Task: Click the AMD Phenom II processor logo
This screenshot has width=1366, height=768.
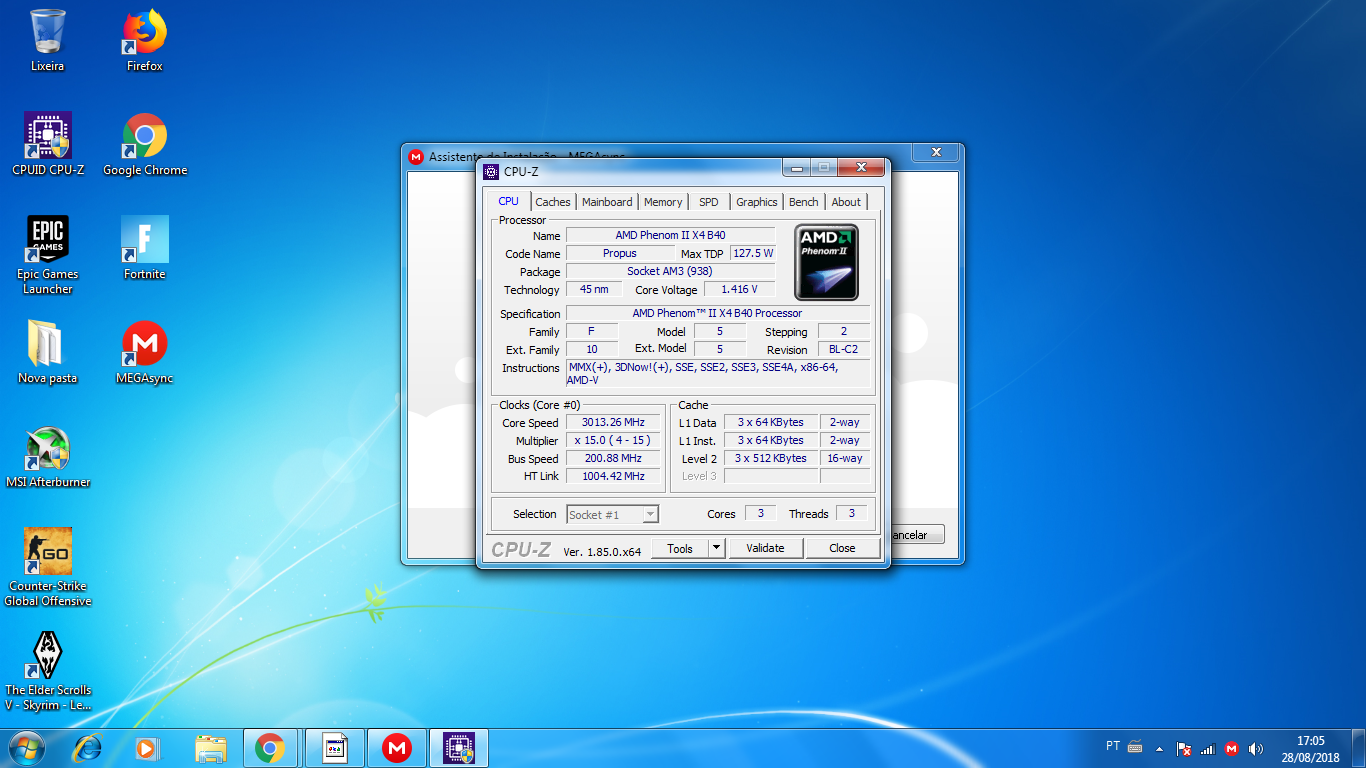Action: coord(826,262)
